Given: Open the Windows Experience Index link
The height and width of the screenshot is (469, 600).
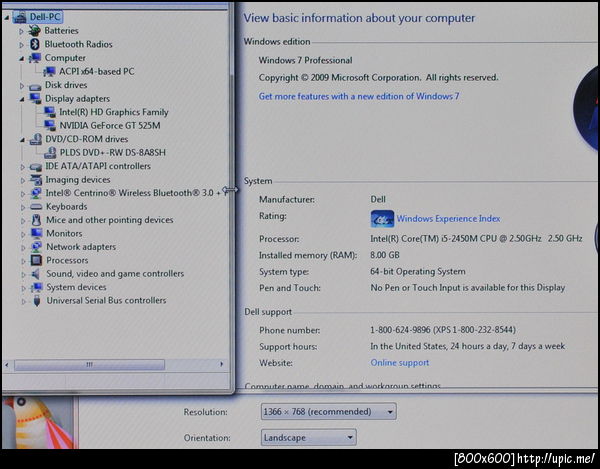Looking at the screenshot, I should coord(448,219).
